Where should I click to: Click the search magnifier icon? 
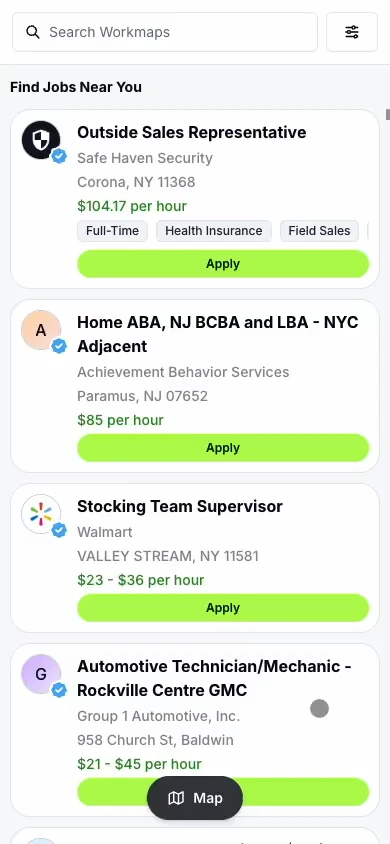tap(33, 32)
